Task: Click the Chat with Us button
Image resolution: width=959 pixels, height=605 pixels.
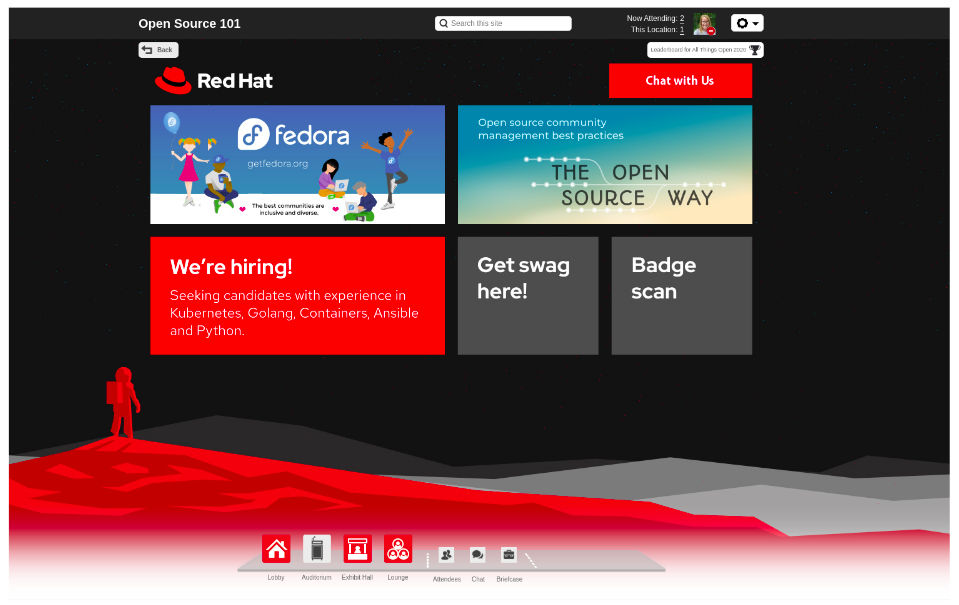Action: (x=680, y=81)
